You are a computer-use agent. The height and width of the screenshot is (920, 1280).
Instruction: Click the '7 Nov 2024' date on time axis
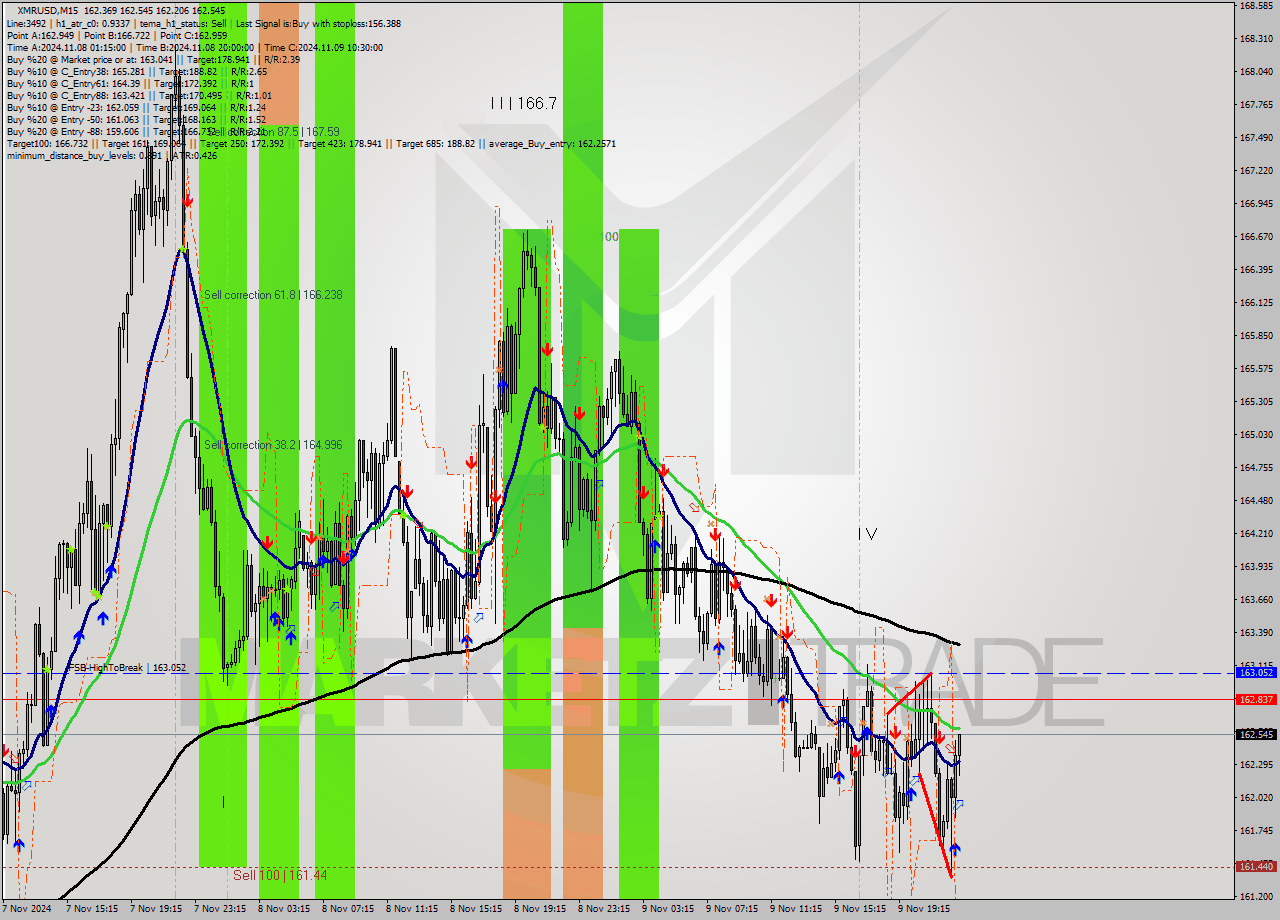[x=25, y=910]
